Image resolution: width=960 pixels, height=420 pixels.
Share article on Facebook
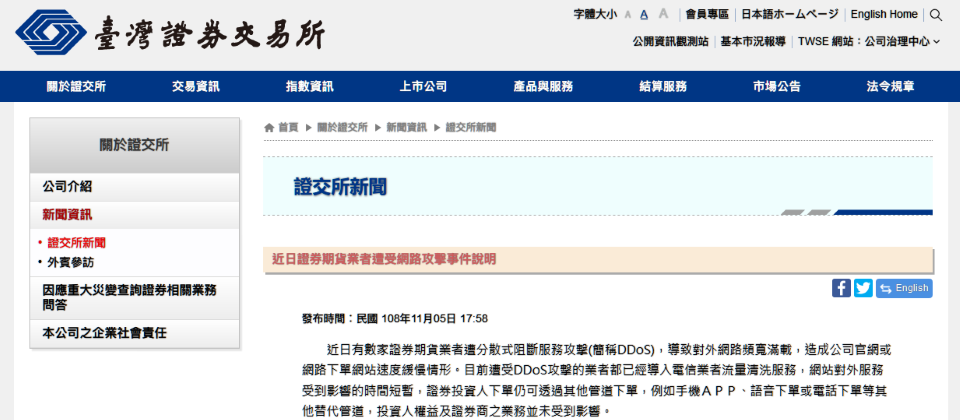coord(841,288)
